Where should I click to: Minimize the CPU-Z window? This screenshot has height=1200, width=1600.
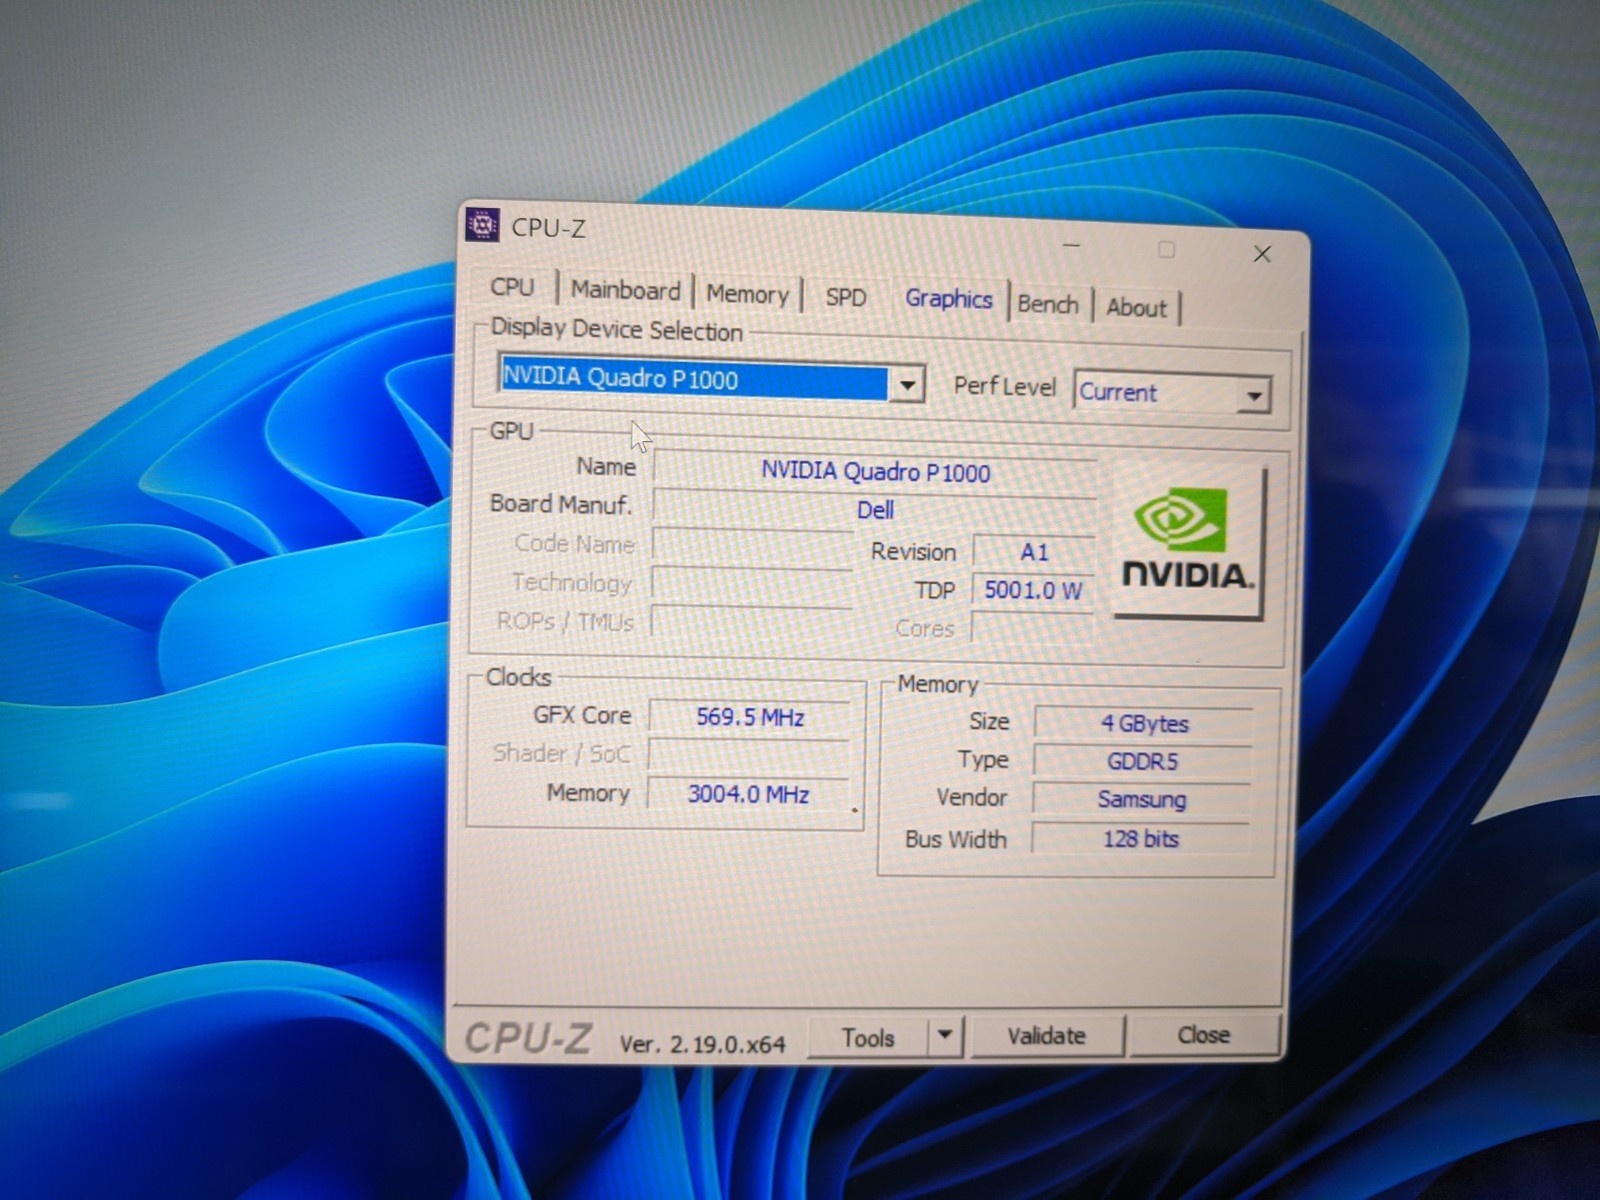point(1071,244)
